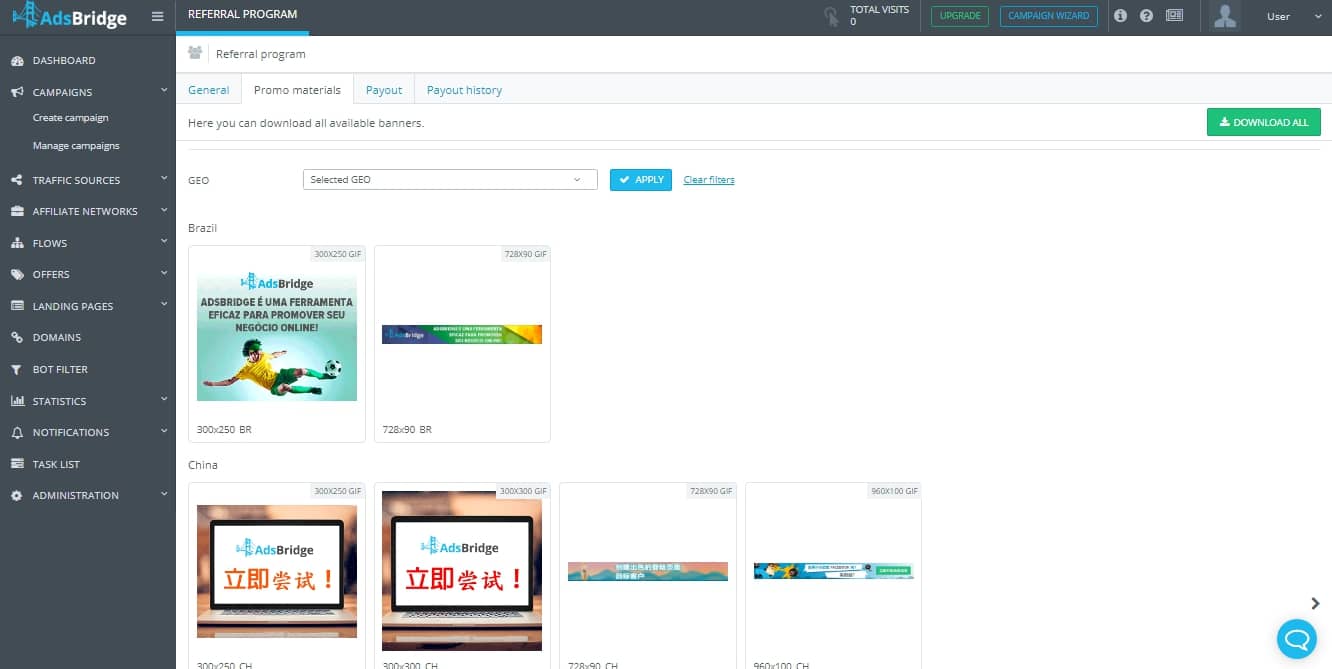Switch to the General tab
This screenshot has width=1332, height=669.
coord(209,90)
